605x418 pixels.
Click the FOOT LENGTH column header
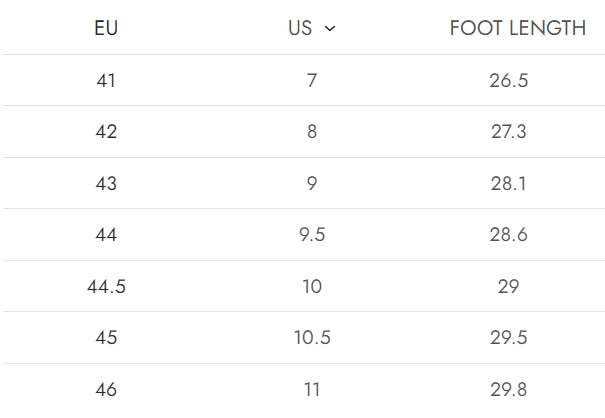pyautogui.click(x=517, y=28)
